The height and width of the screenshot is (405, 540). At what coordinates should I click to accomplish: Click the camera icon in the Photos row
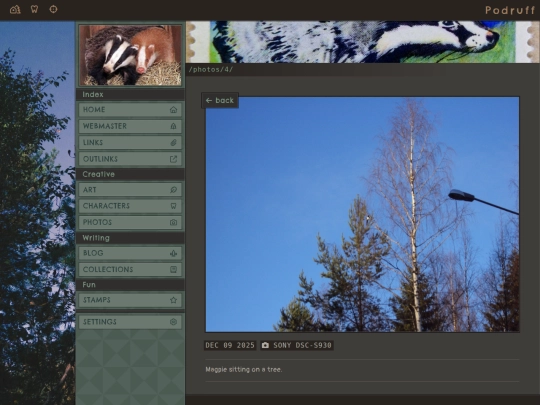173,222
